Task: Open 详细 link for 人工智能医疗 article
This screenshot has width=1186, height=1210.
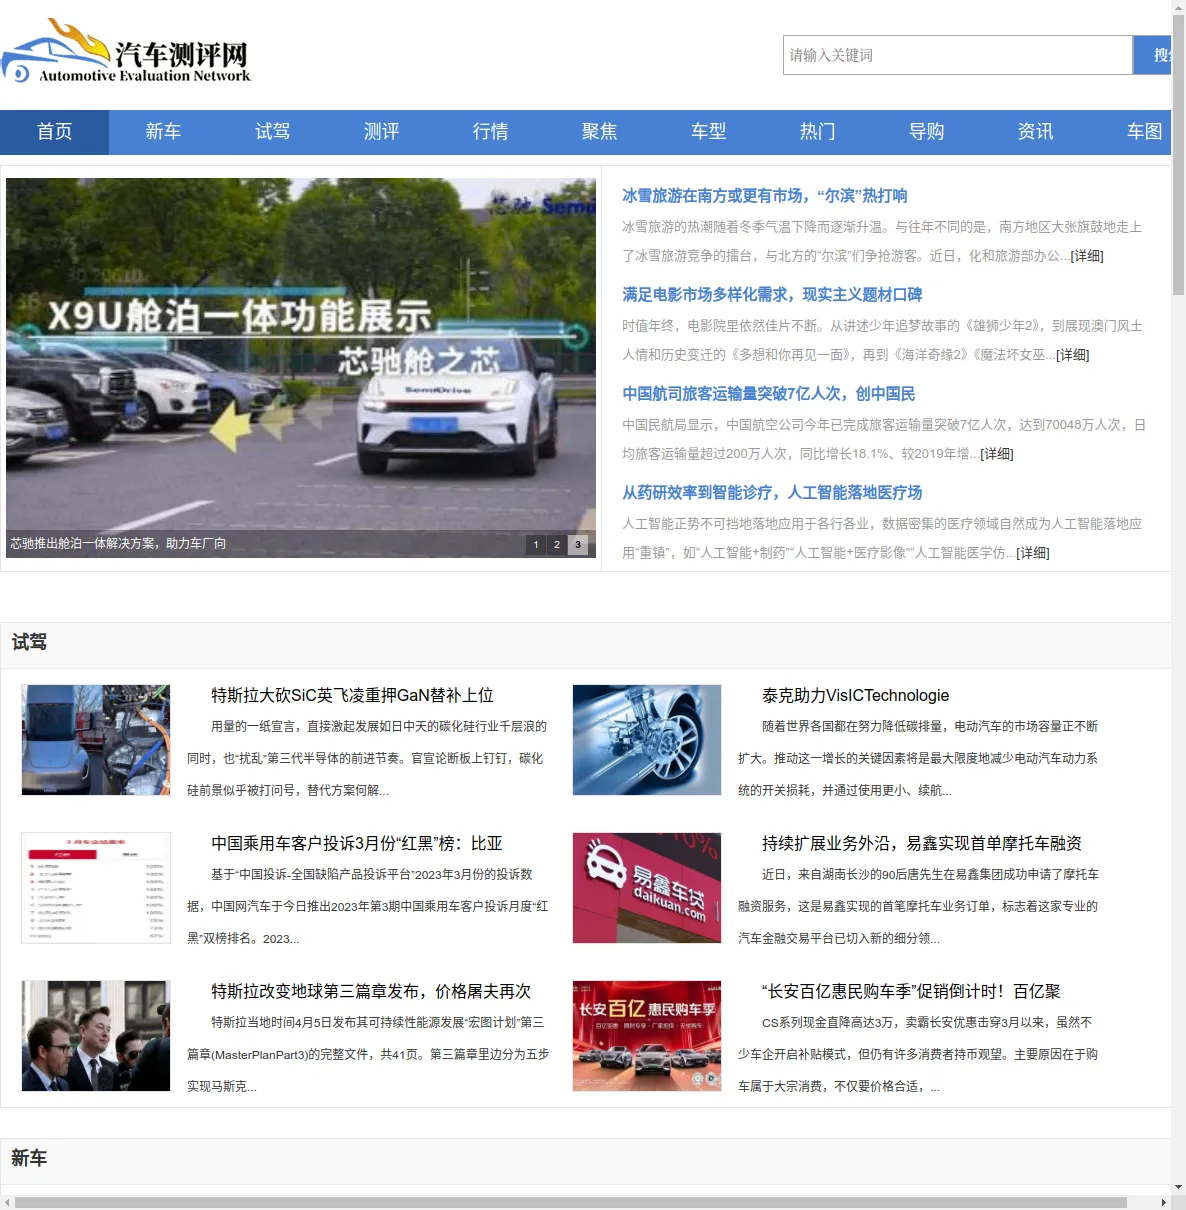Action: (x=1033, y=553)
